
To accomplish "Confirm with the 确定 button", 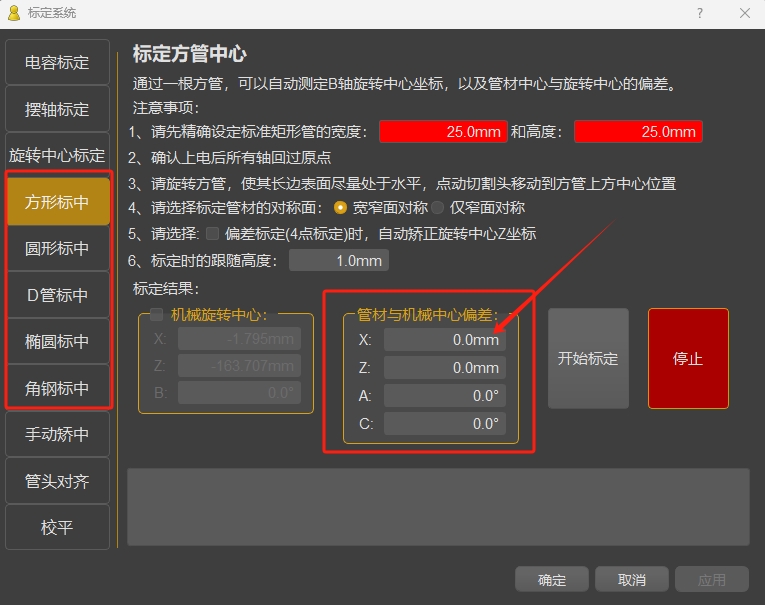I will (552, 580).
